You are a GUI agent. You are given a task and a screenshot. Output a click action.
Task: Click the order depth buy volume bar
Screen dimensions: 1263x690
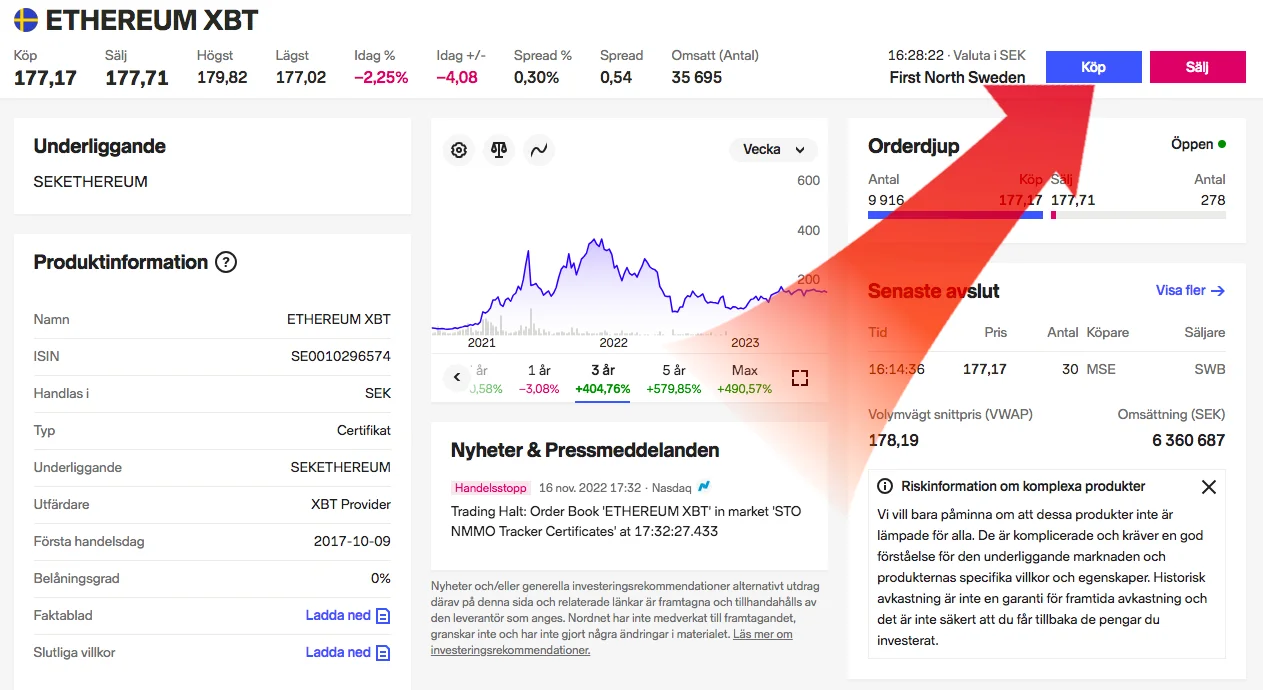pyautogui.click(x=955, y=215)
